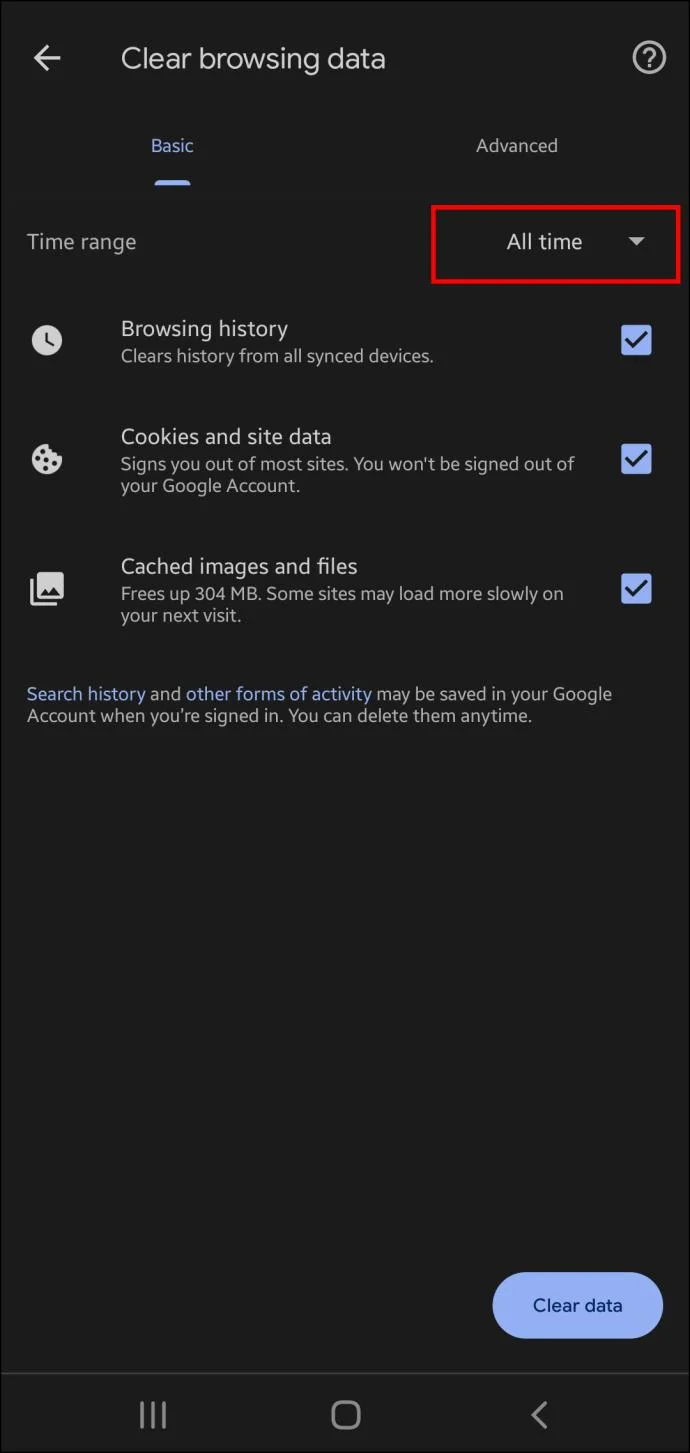The width and height of the screenshot is (690, 1453).
Task: Click the clock icon beside Browsing history
Action: [46, 340]
